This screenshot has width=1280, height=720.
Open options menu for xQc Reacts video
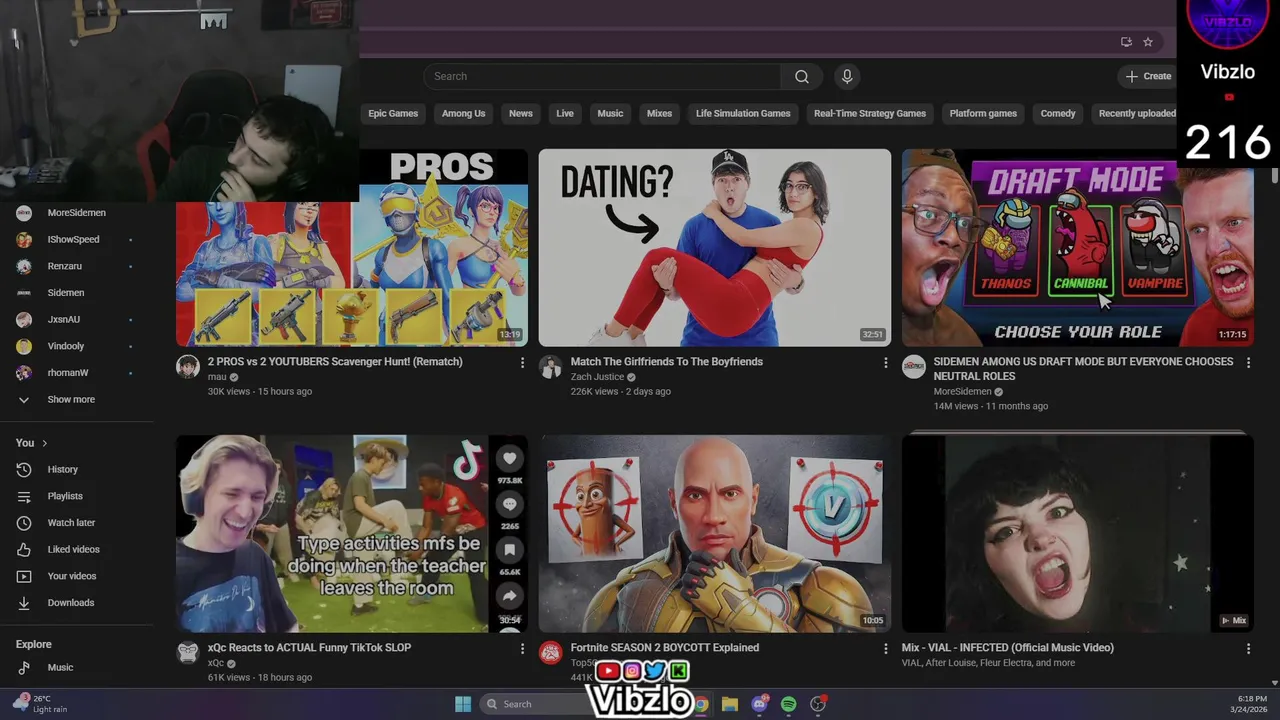pyautogui.click(x=522, y=649)
